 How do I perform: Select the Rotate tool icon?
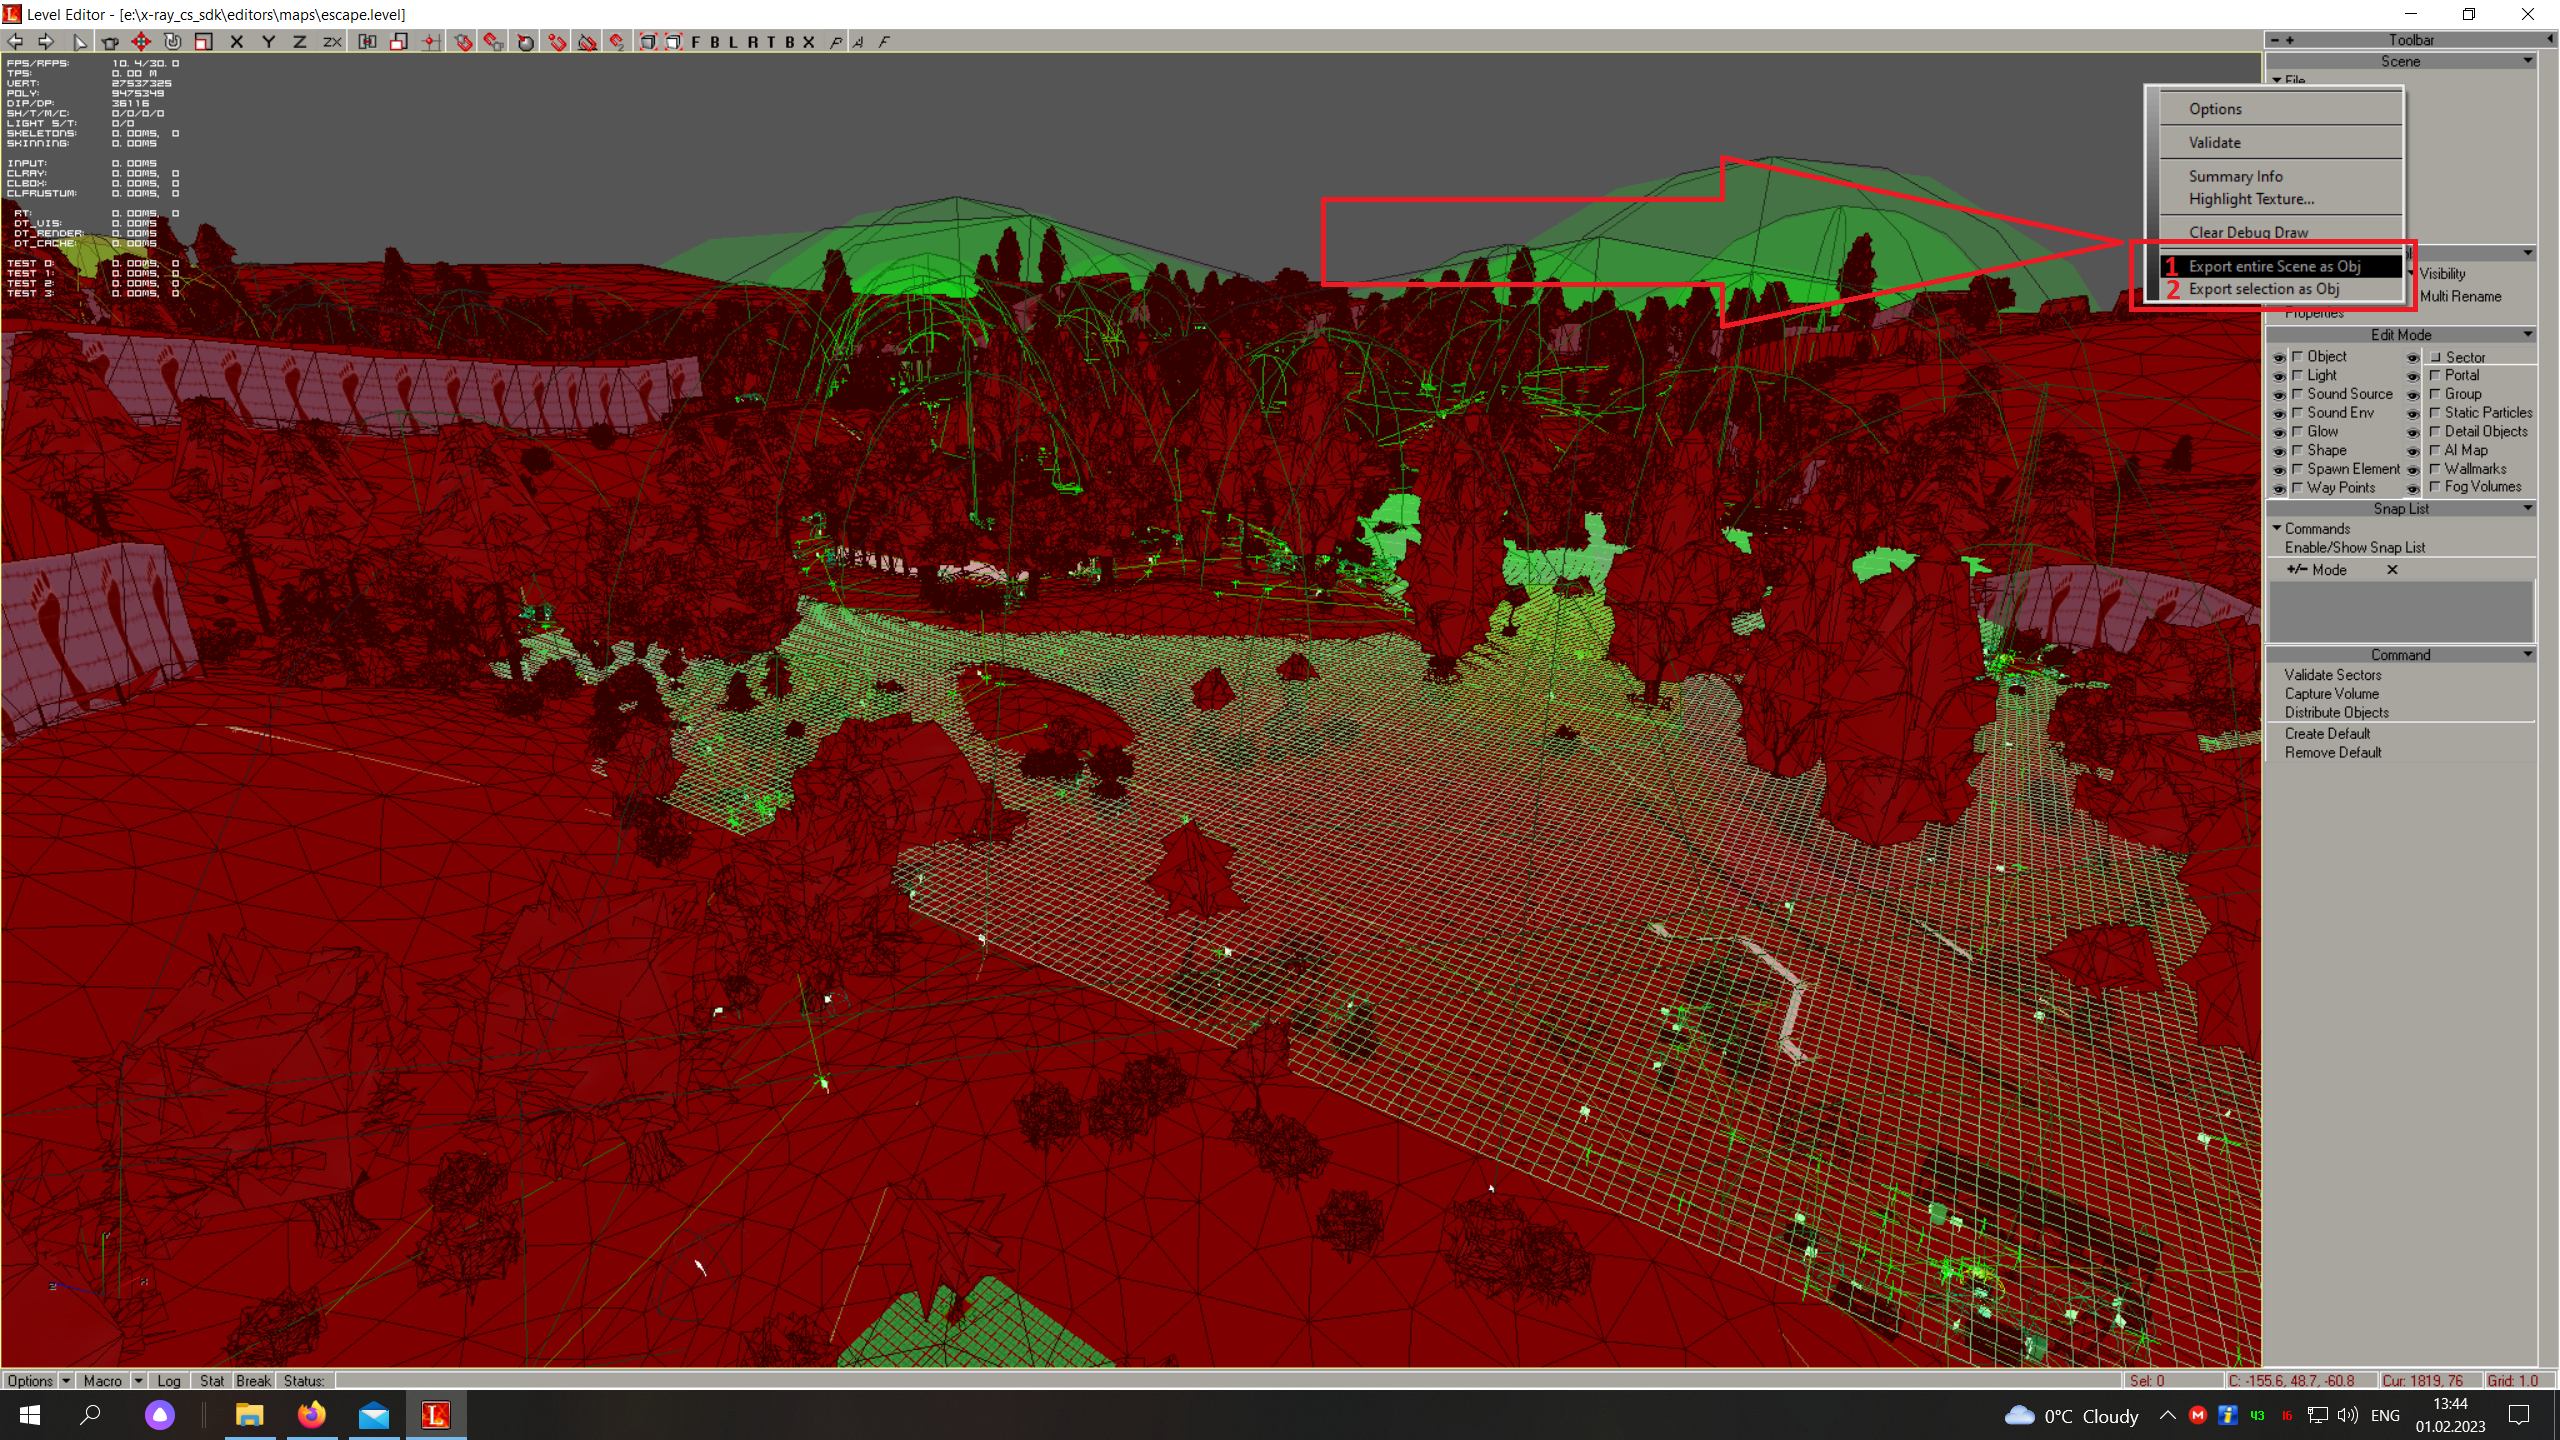(172, 41)
